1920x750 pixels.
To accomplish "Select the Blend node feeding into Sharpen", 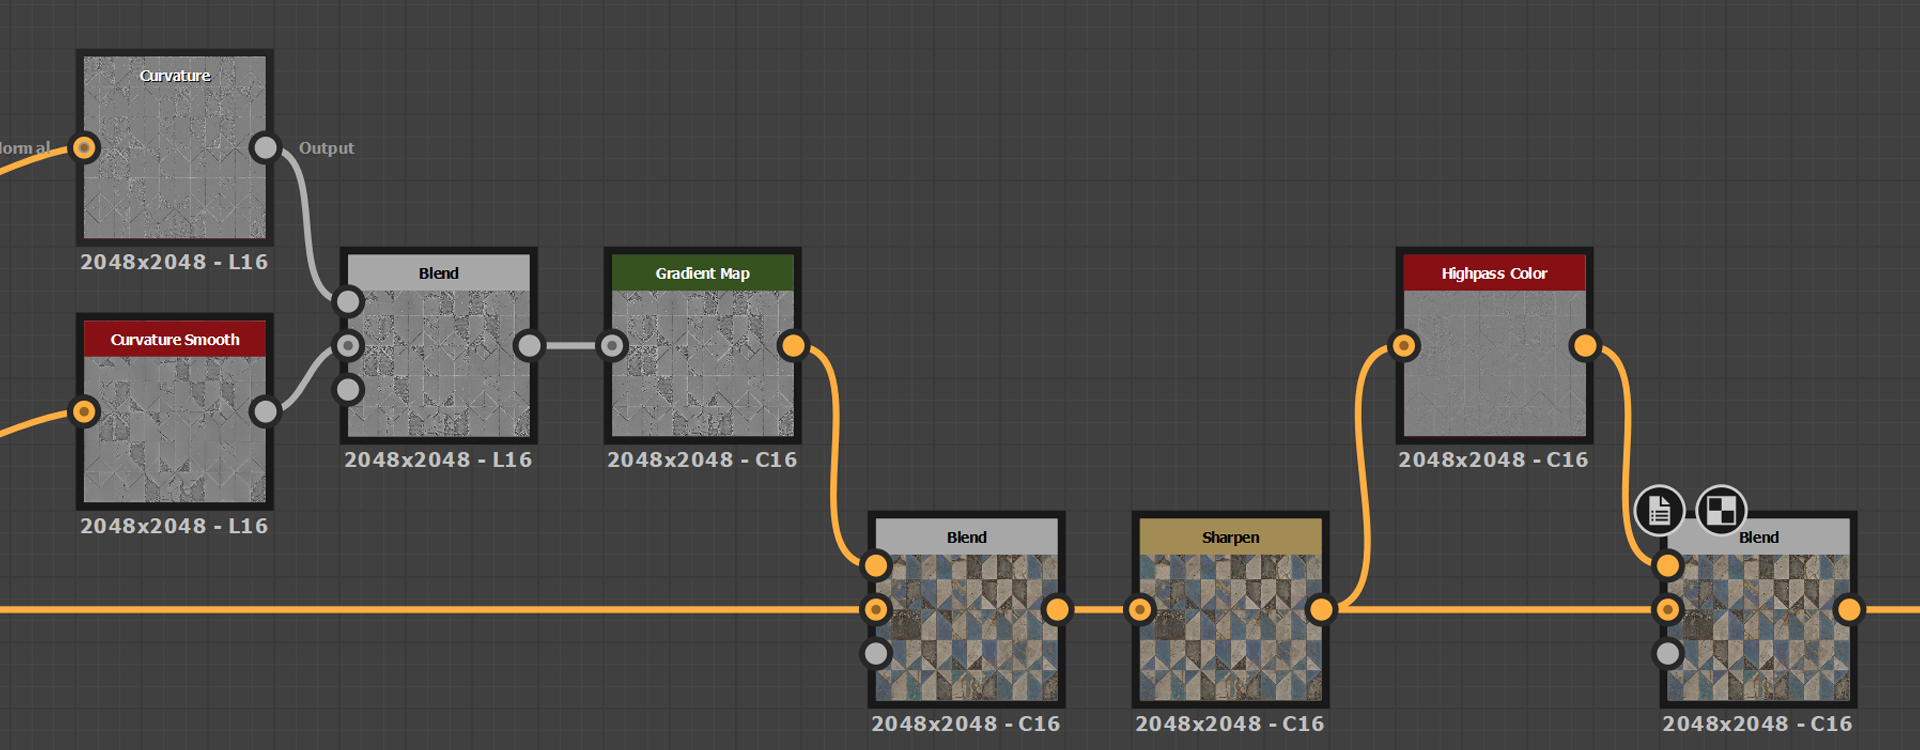I will [967, 609].
